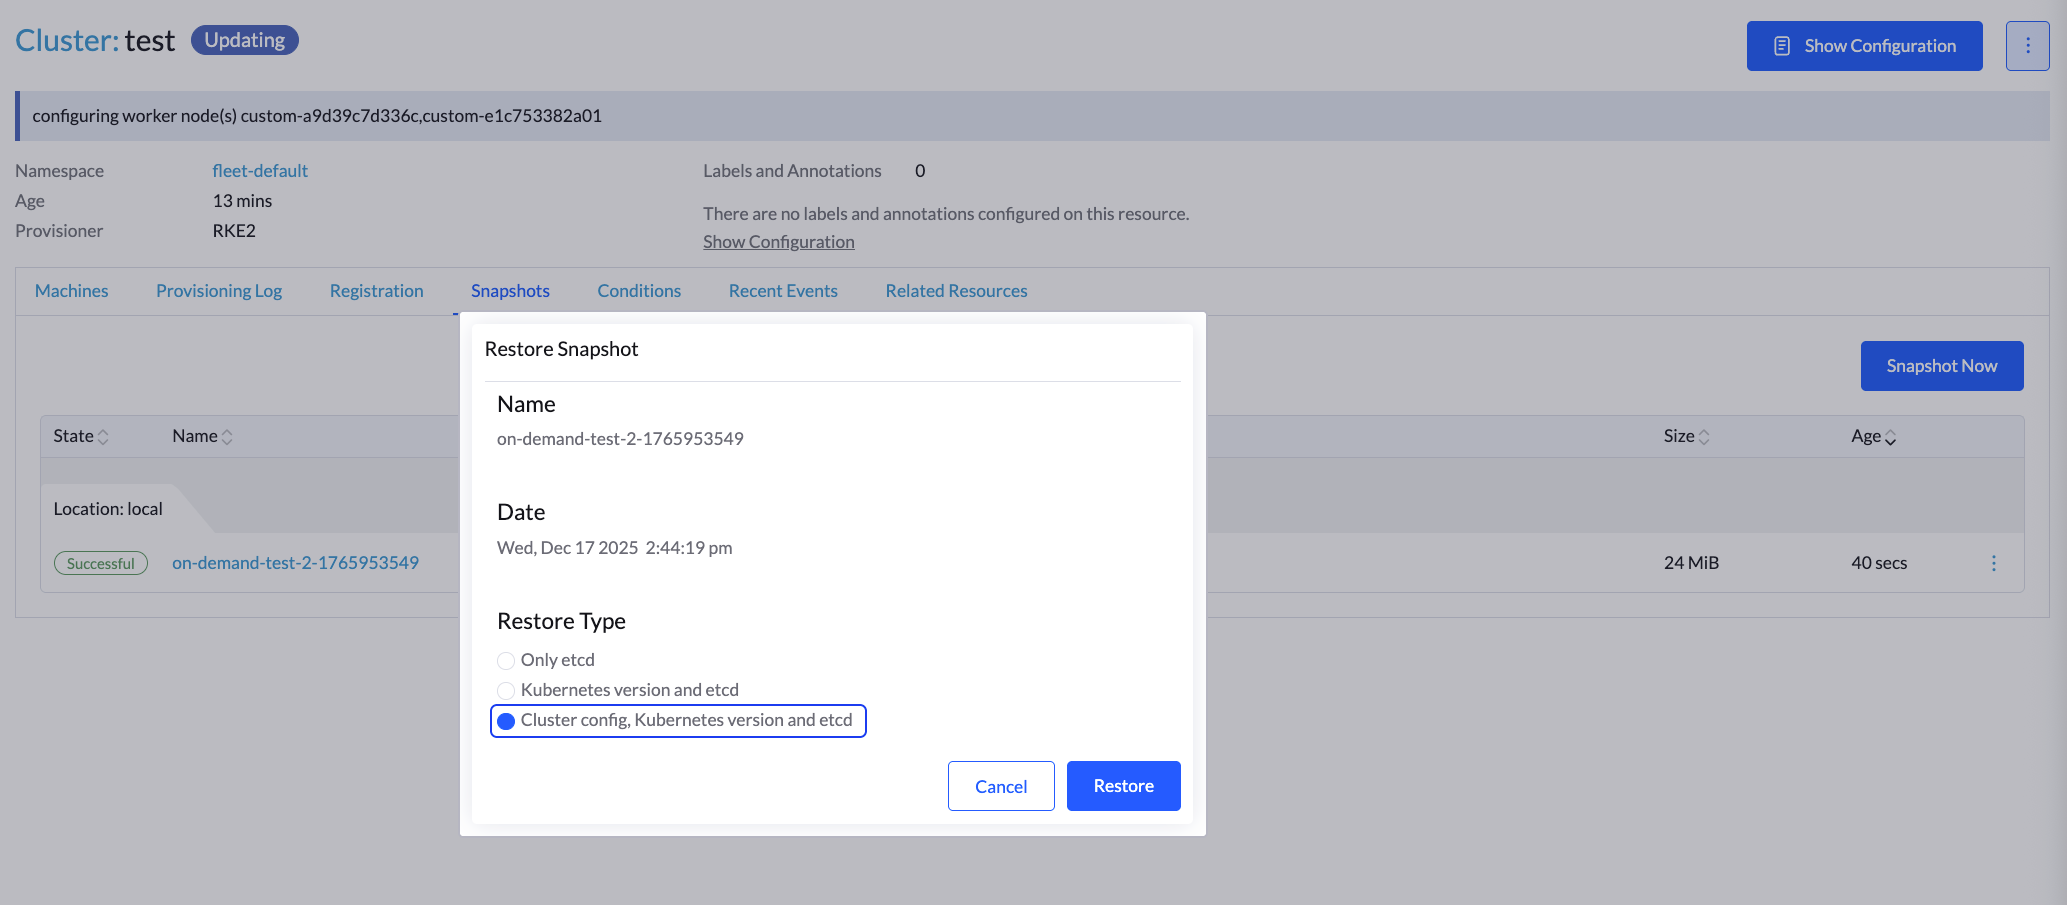Switch to the Machines tab
This screenshot has height=905, width=2067.
click(x=71, y=291)
